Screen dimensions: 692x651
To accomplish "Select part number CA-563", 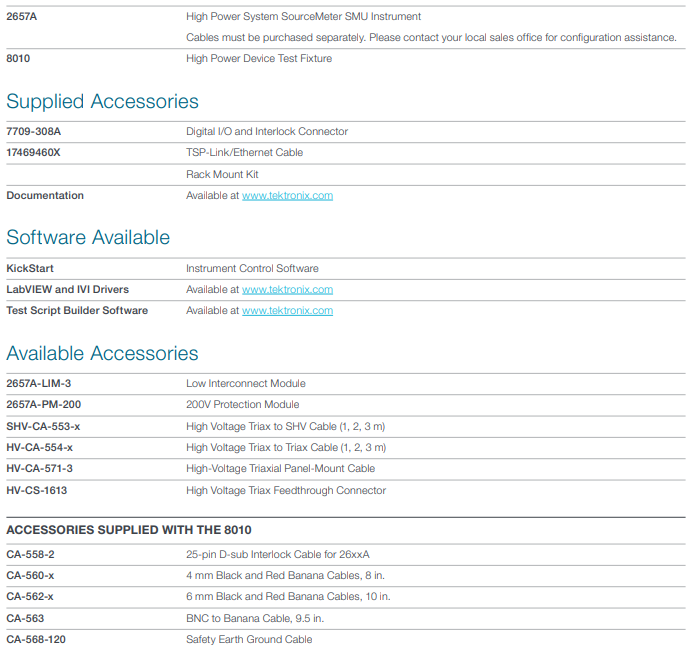I will [x=25, y=619].
